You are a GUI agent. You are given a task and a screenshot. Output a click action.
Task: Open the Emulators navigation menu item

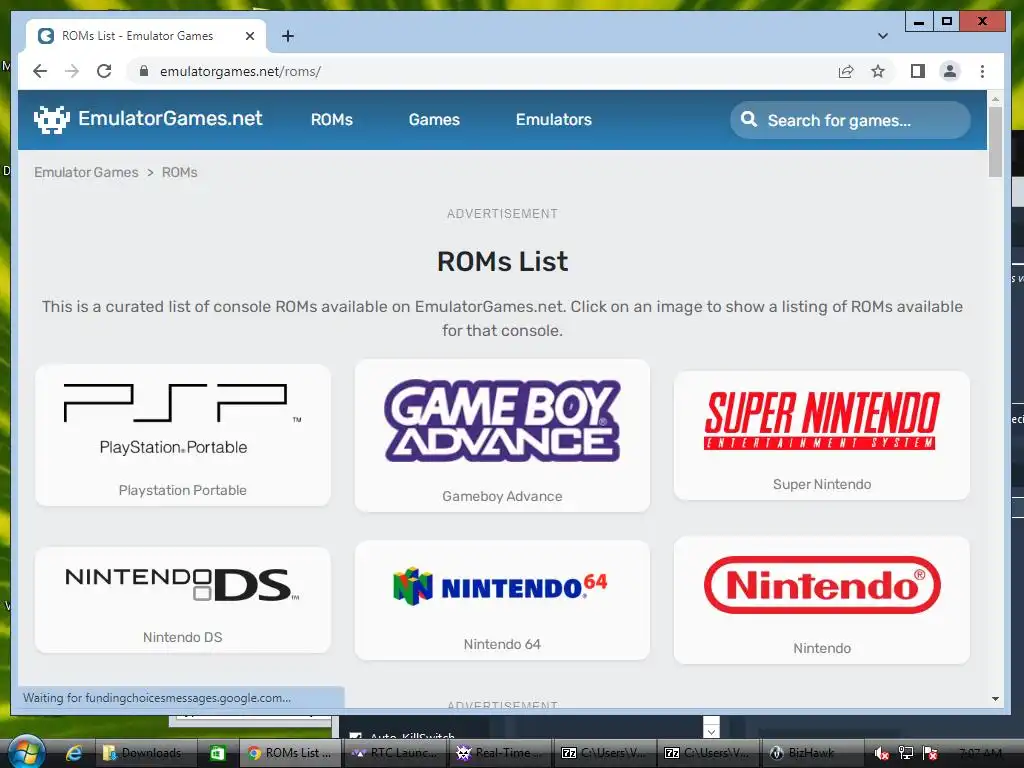click(554, 120)
